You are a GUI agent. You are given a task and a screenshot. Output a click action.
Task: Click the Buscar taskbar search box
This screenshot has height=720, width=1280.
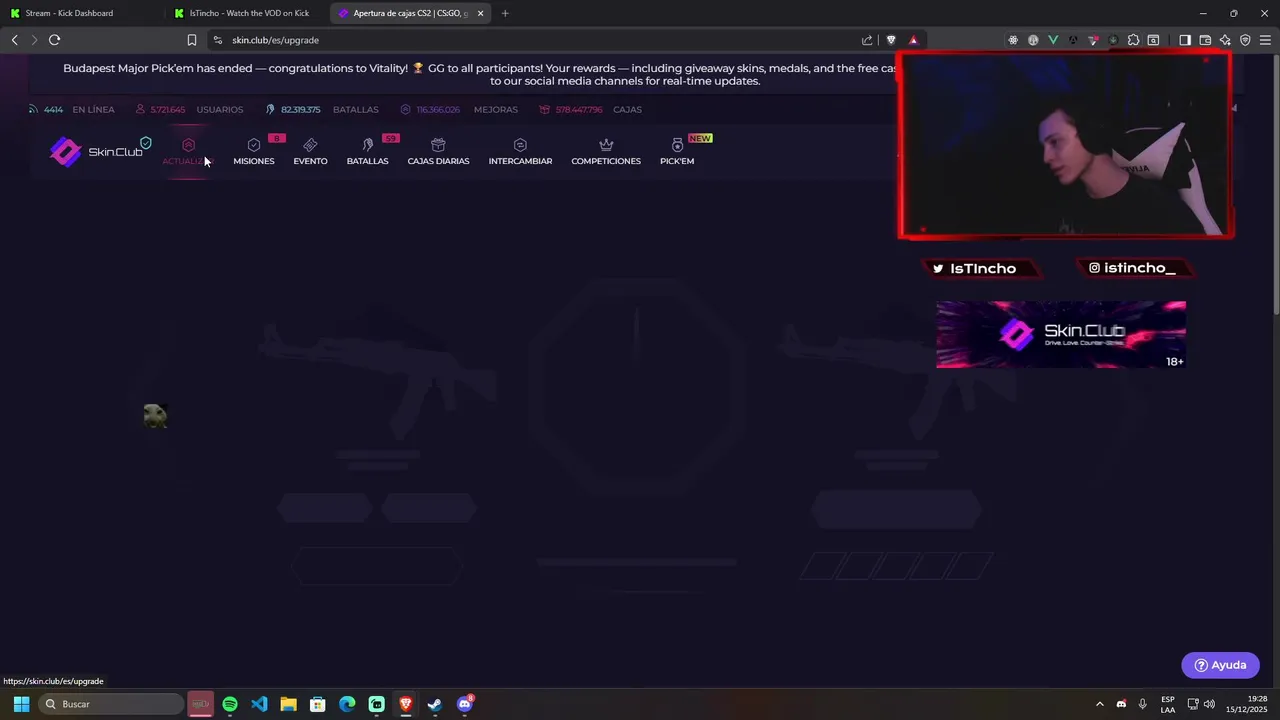coord(111,704)
